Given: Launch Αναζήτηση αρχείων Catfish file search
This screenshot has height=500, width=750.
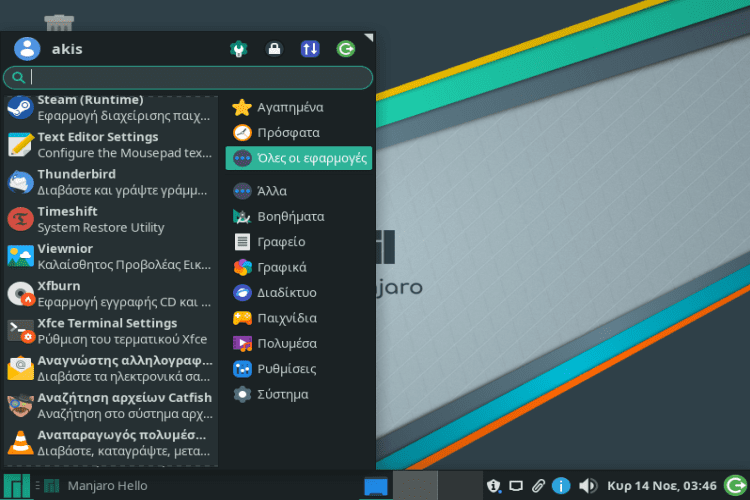Looking at the screenshot, I should click(110, 406).
